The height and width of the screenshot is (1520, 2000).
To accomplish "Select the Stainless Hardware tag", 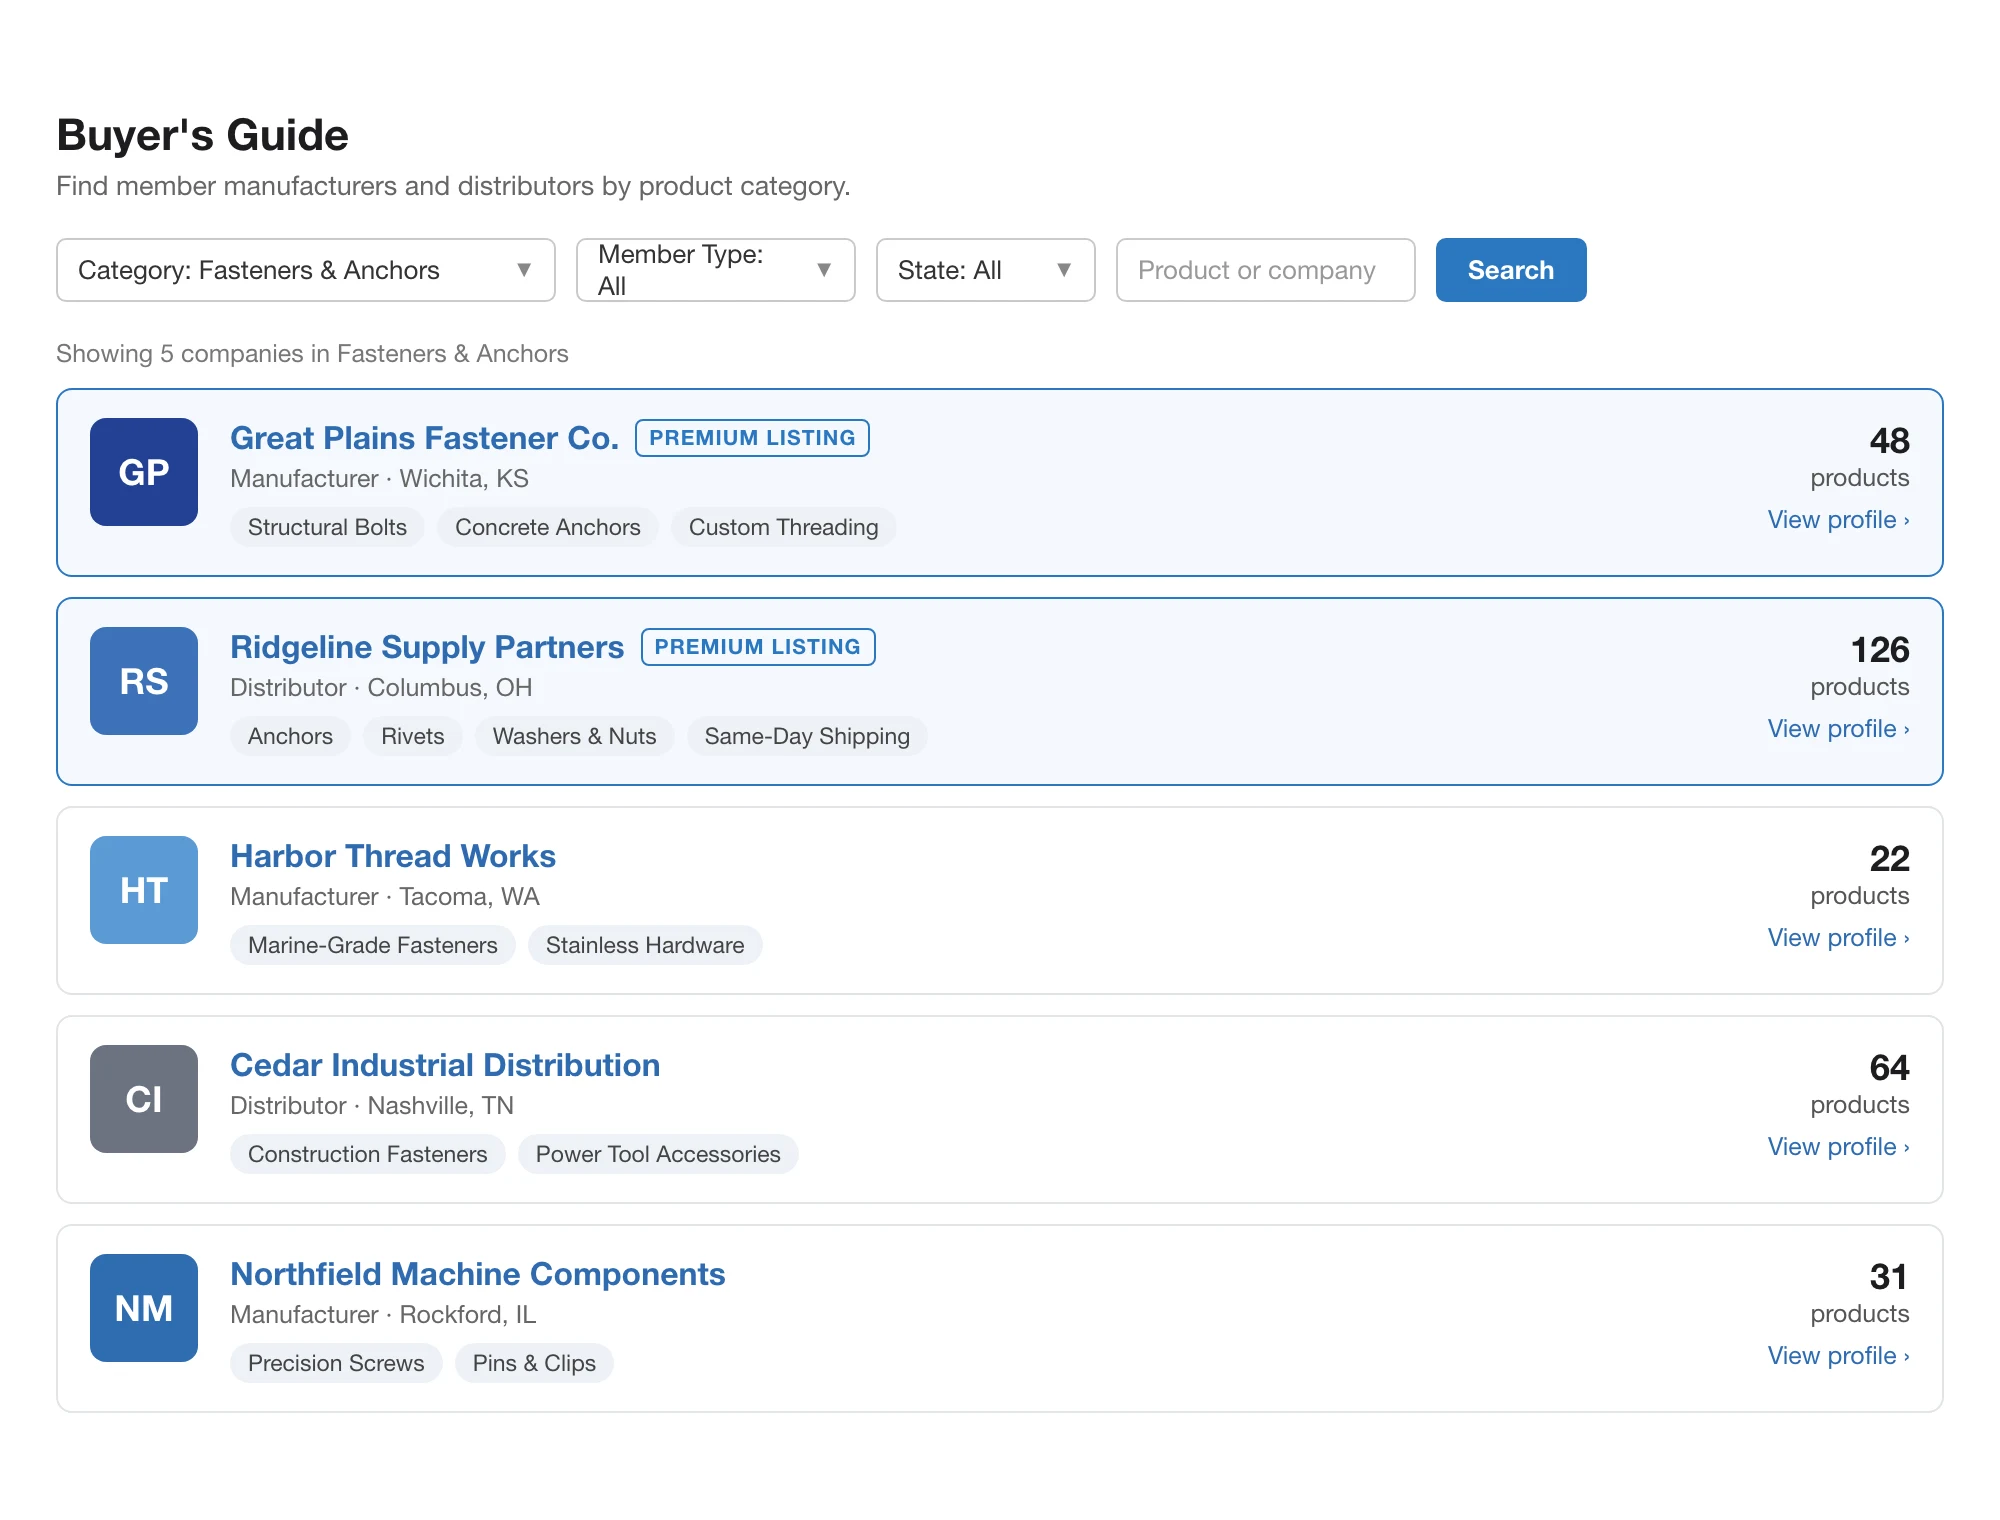I will pyautogui.click(x=645, y=945).
